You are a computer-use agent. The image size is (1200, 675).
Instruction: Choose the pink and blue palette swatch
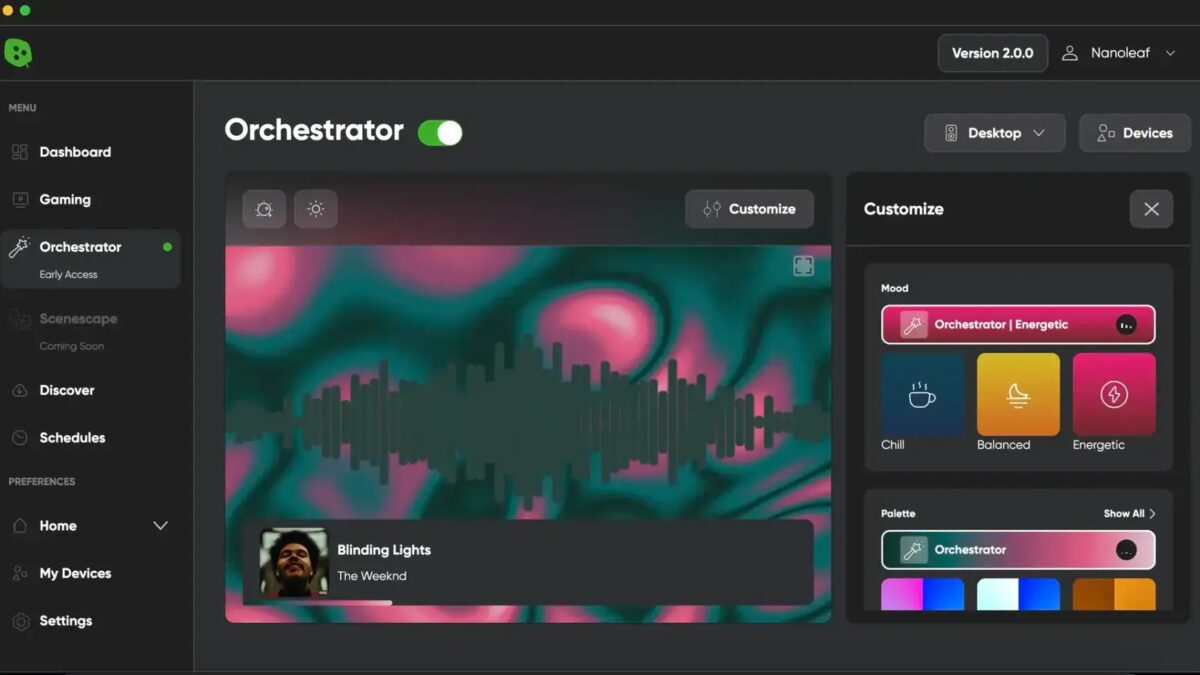(x=922, y=595)
